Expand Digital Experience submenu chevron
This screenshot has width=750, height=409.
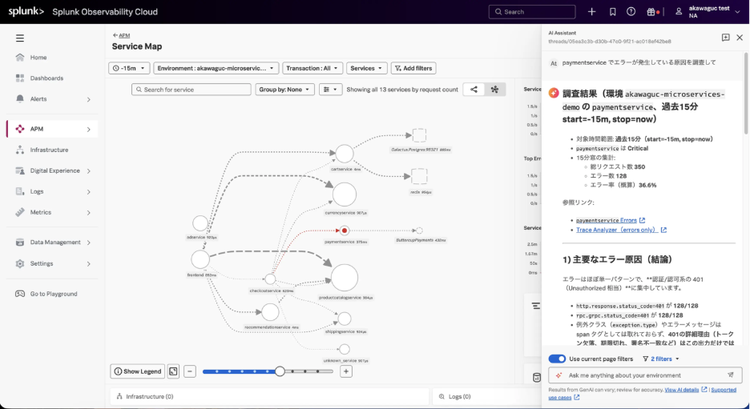[88, 171]
